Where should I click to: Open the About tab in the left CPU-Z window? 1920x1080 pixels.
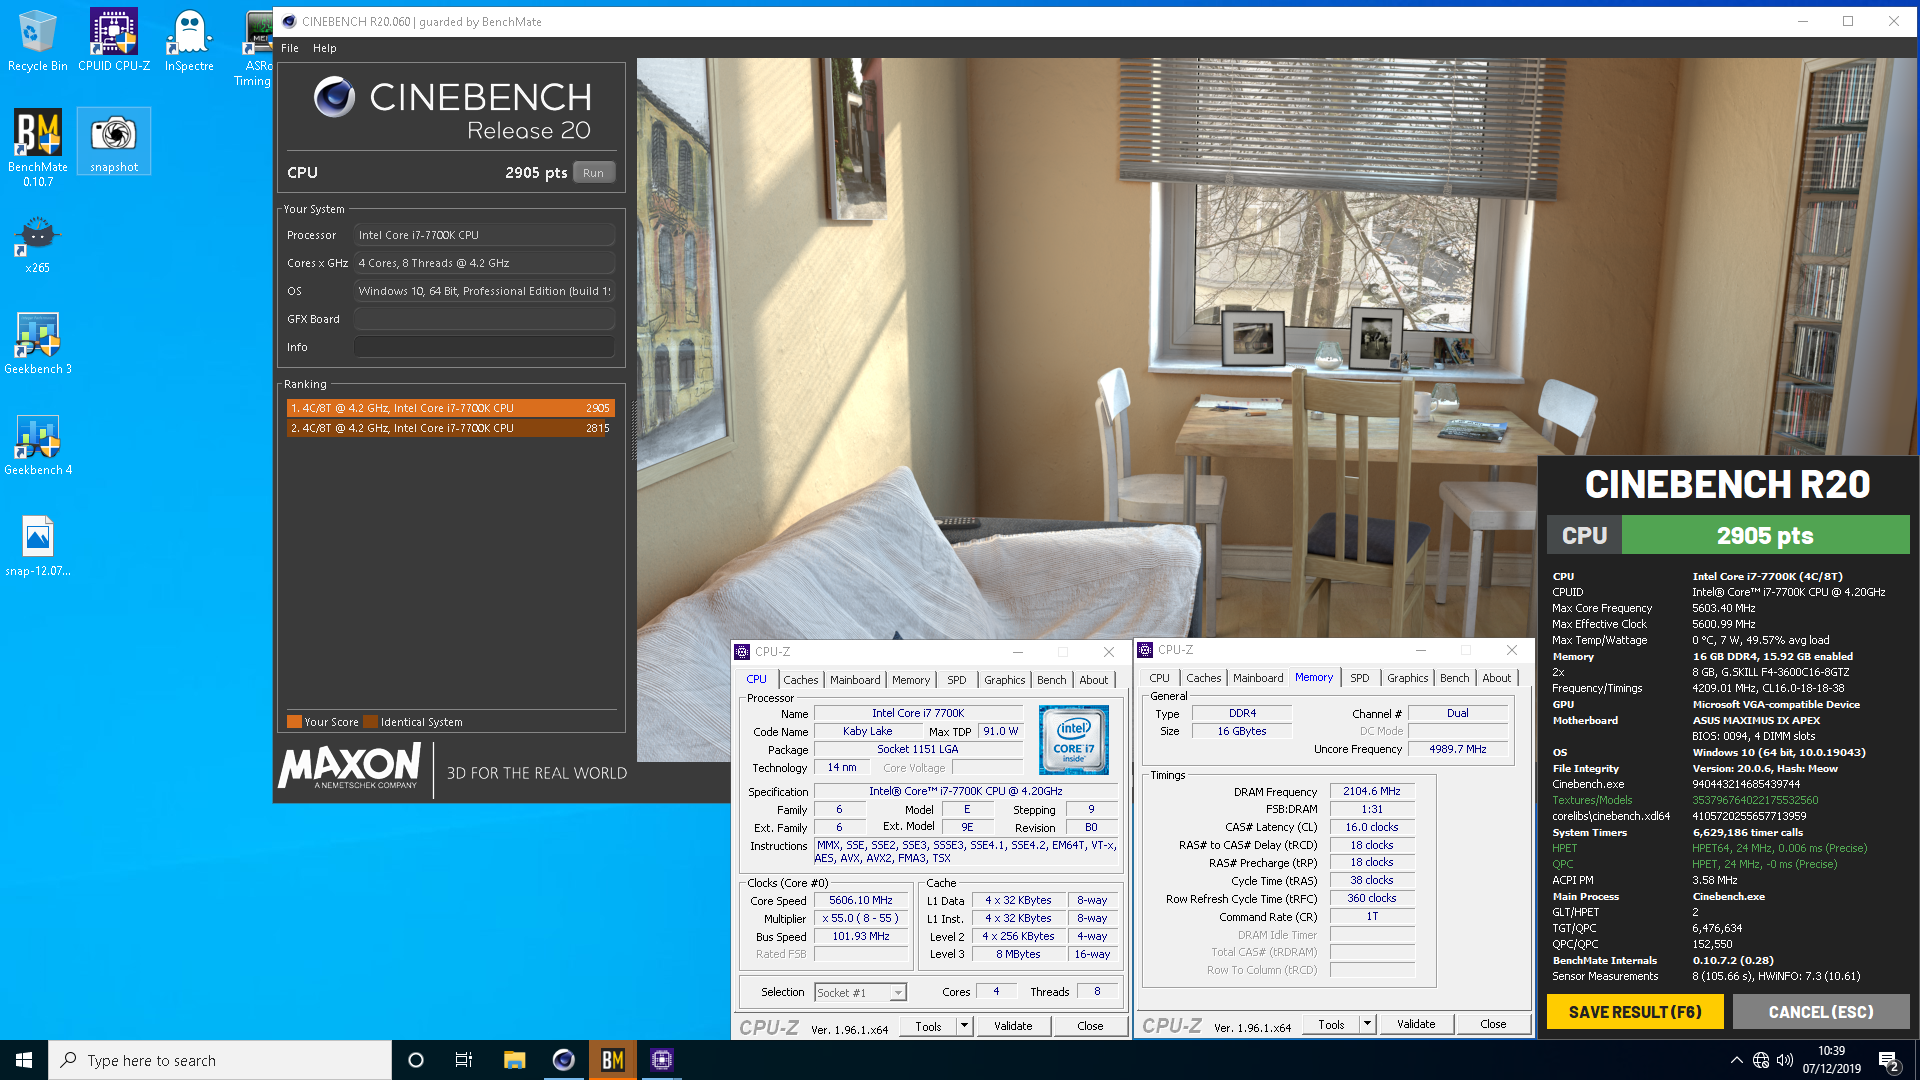[1094, 680]
